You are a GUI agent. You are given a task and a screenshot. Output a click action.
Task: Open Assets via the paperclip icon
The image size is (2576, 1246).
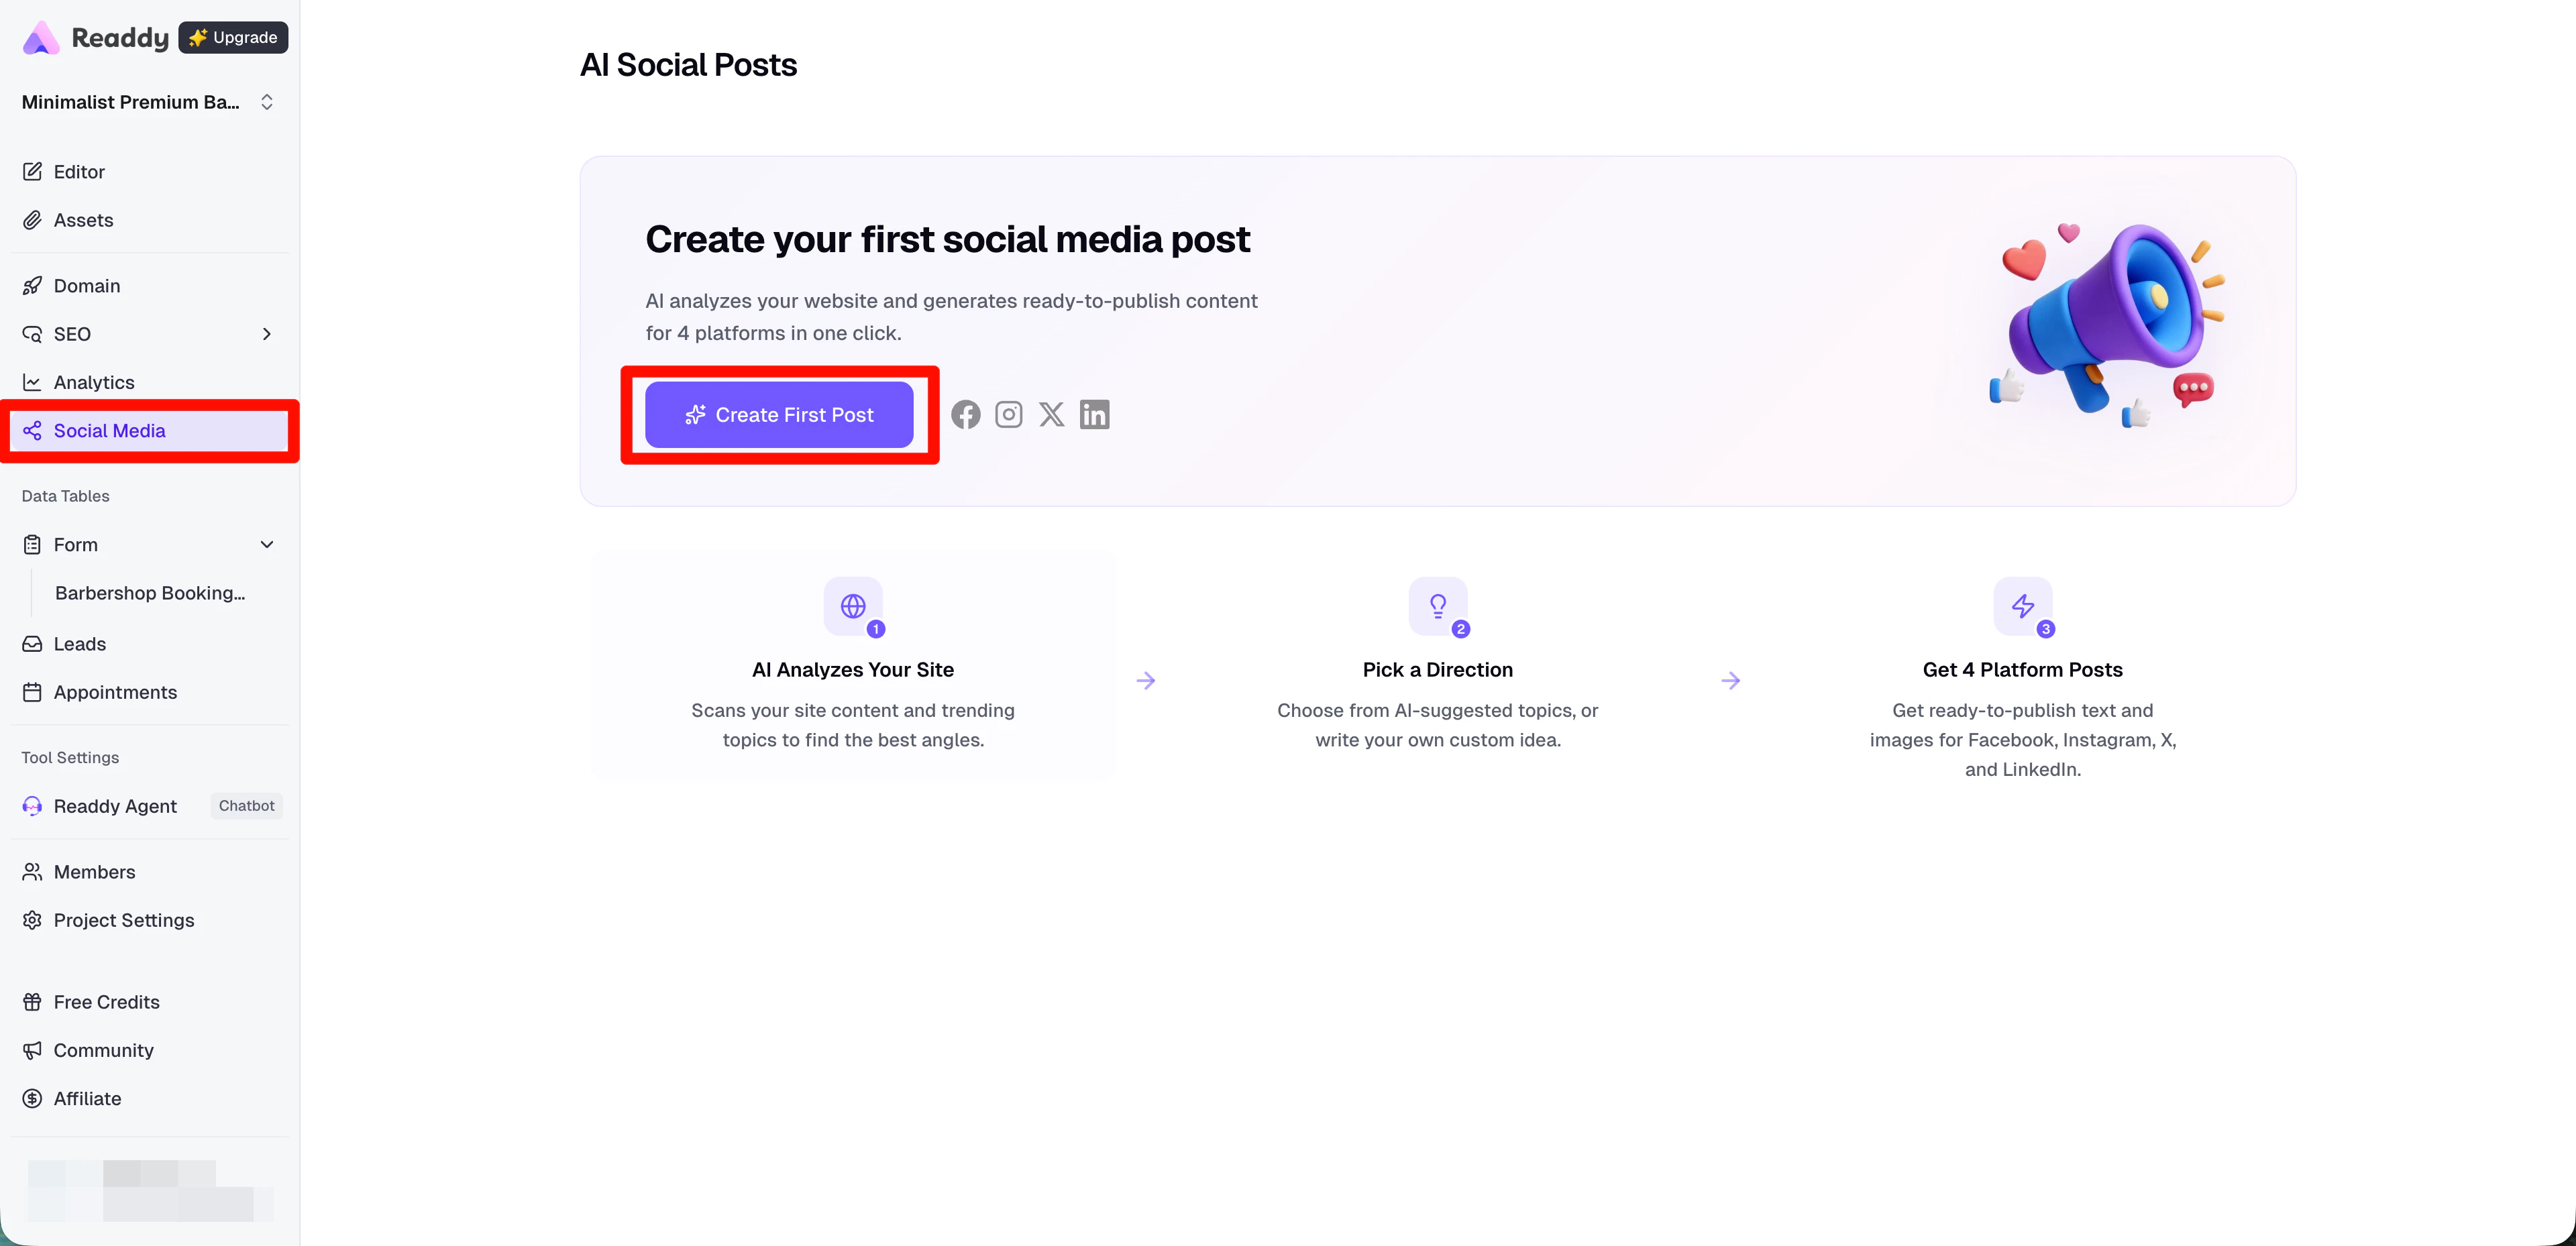click(33, 220)
